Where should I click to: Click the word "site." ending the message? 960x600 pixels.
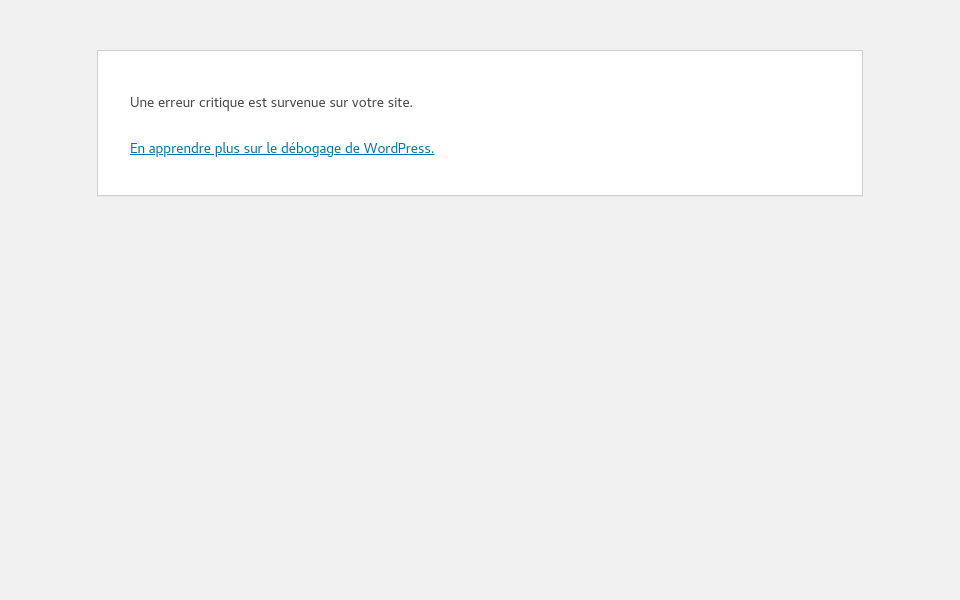tap(400, 103)
